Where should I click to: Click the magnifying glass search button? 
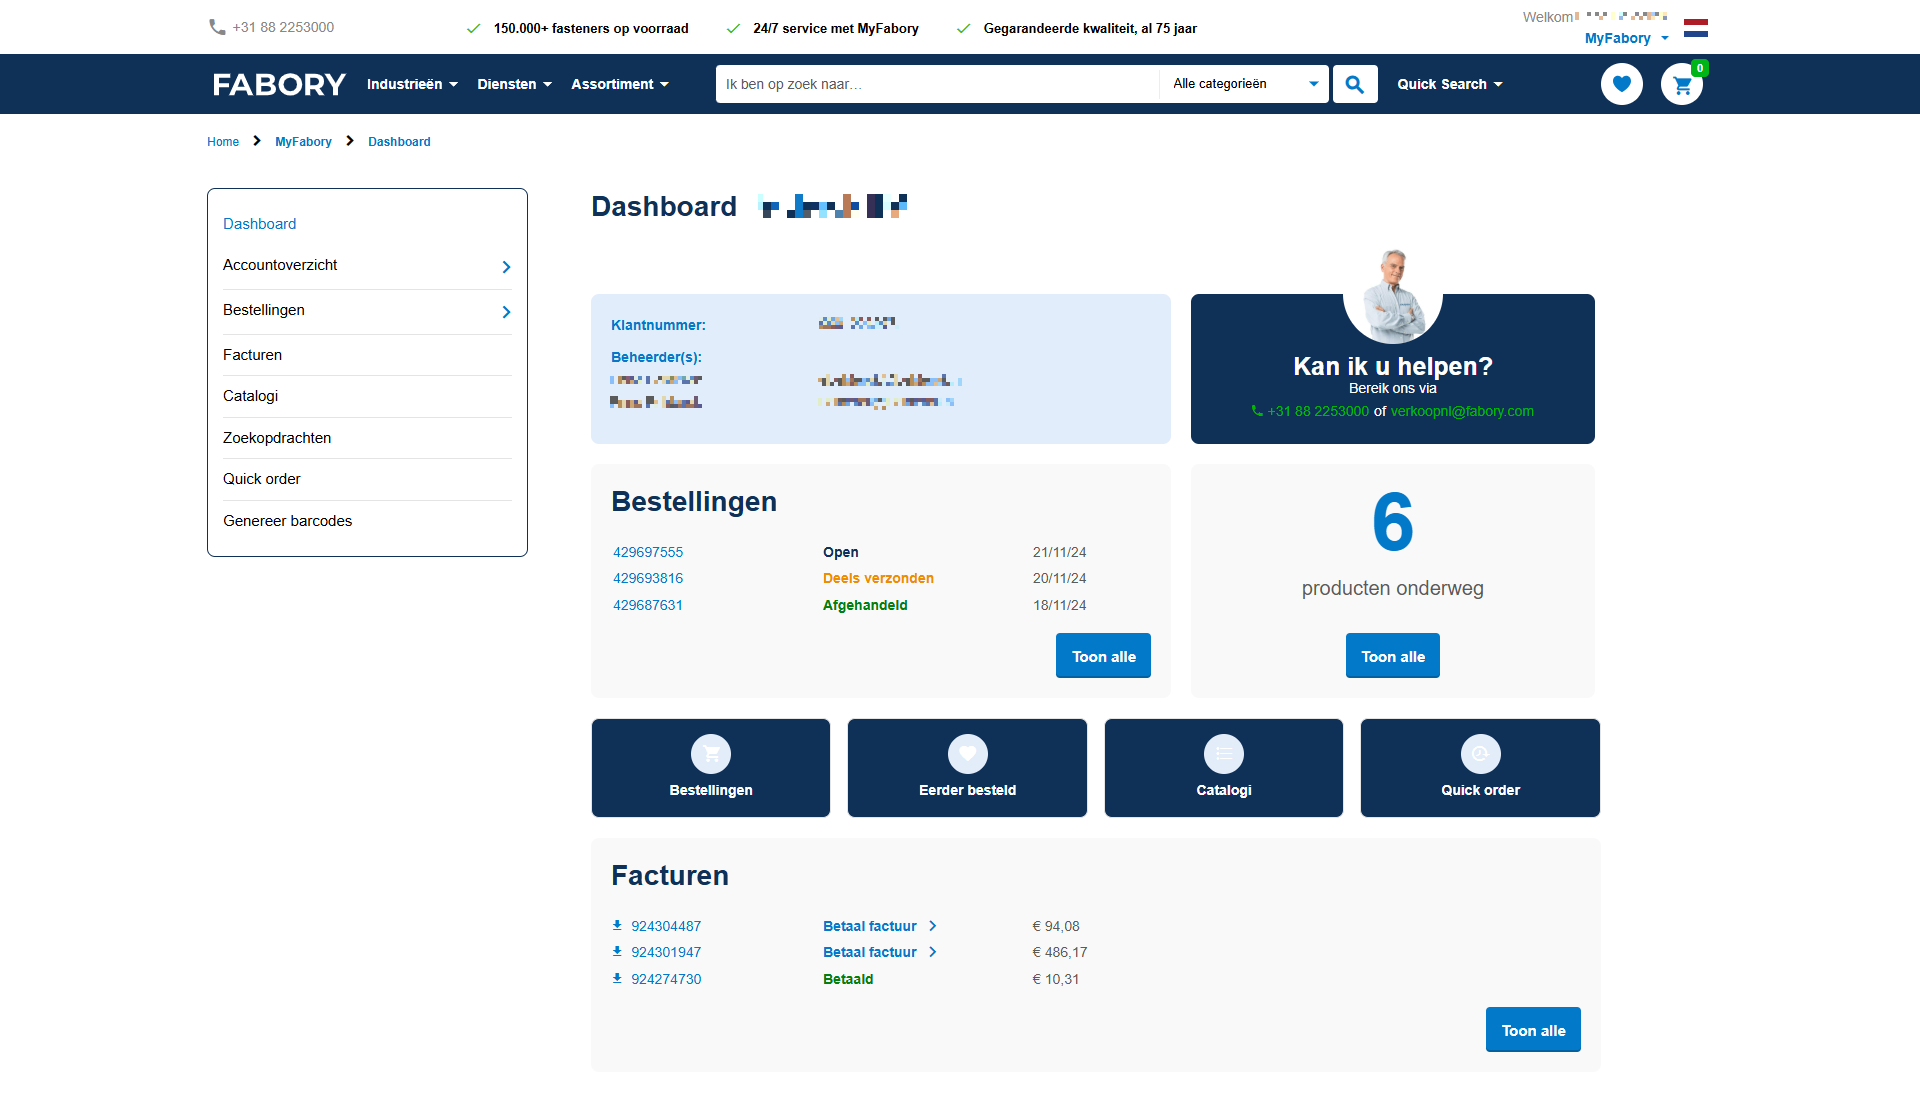tap(1355, 84)
